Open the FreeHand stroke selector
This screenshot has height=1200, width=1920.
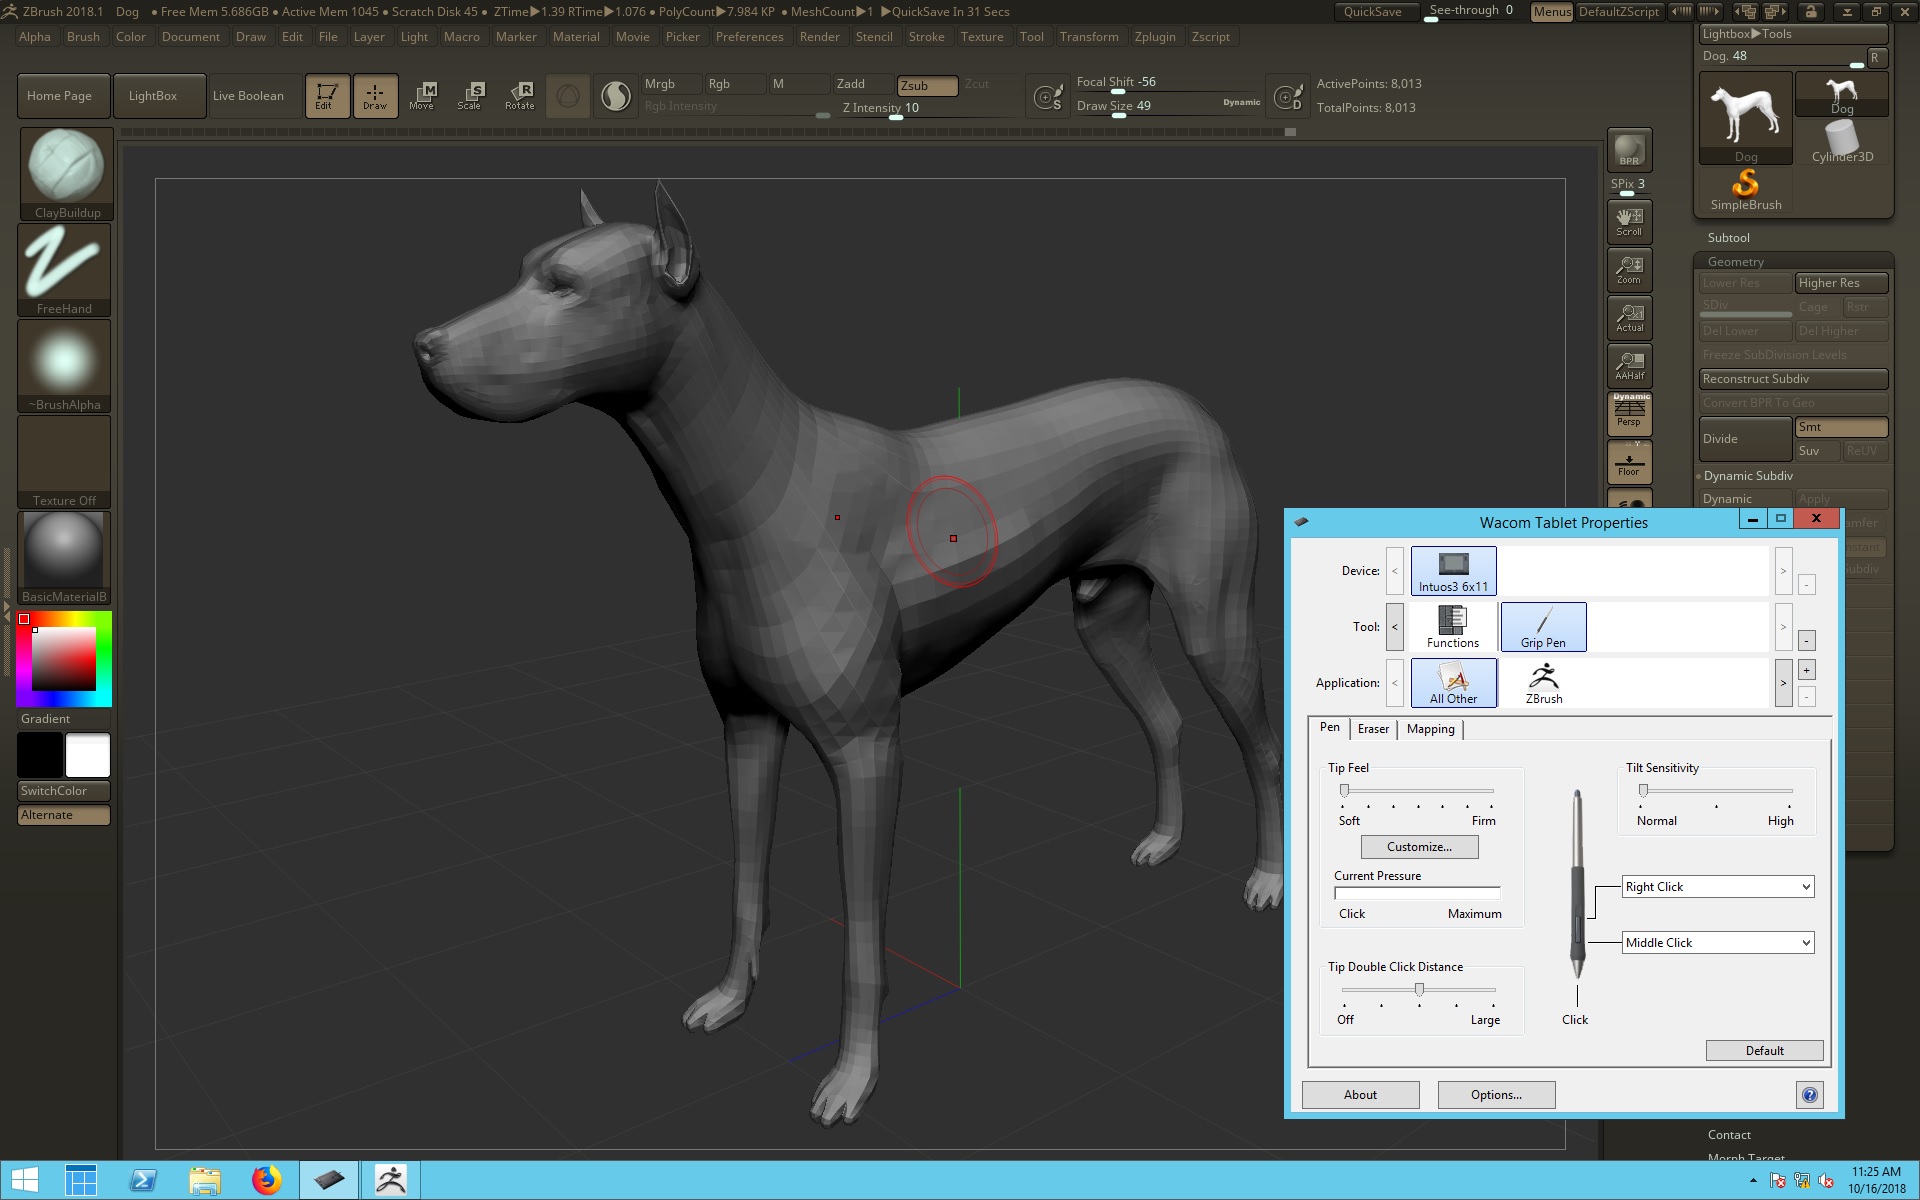coord(65,270)
